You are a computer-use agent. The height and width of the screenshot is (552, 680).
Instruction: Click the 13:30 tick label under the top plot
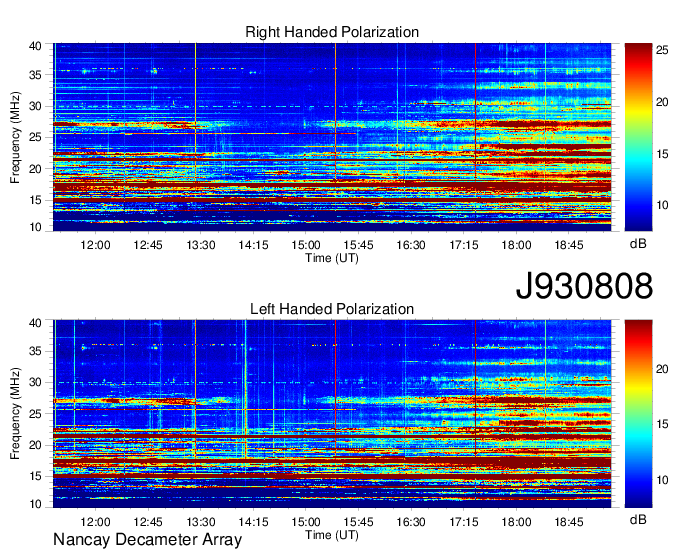[x=201, y=245]
